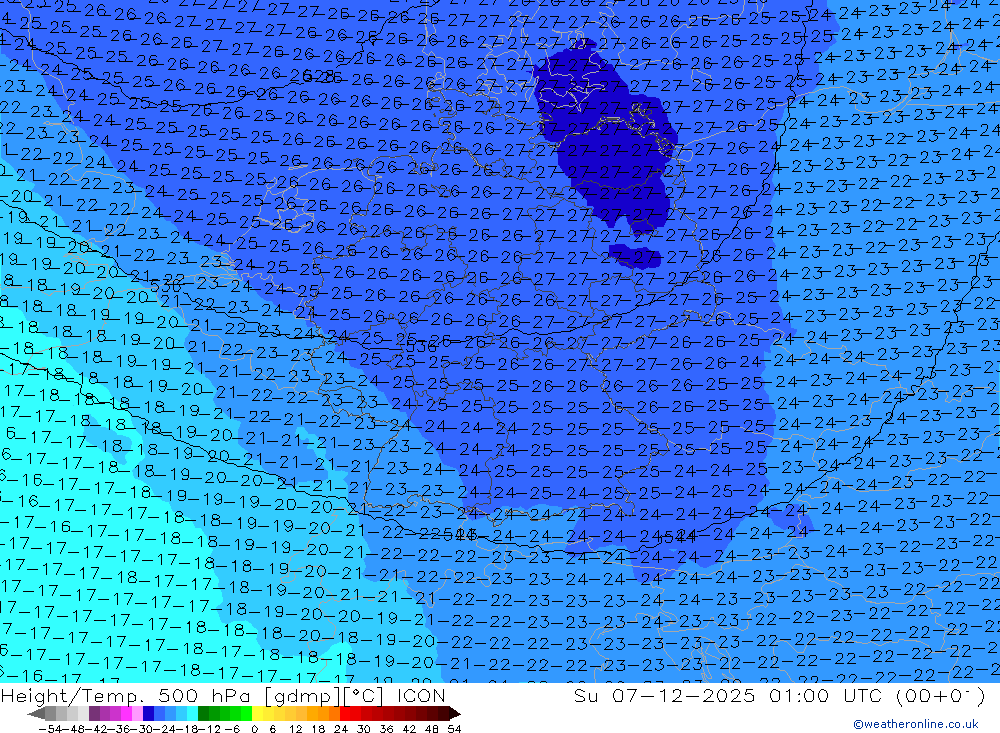Pick the yellow legend swatch at 0

258,713
